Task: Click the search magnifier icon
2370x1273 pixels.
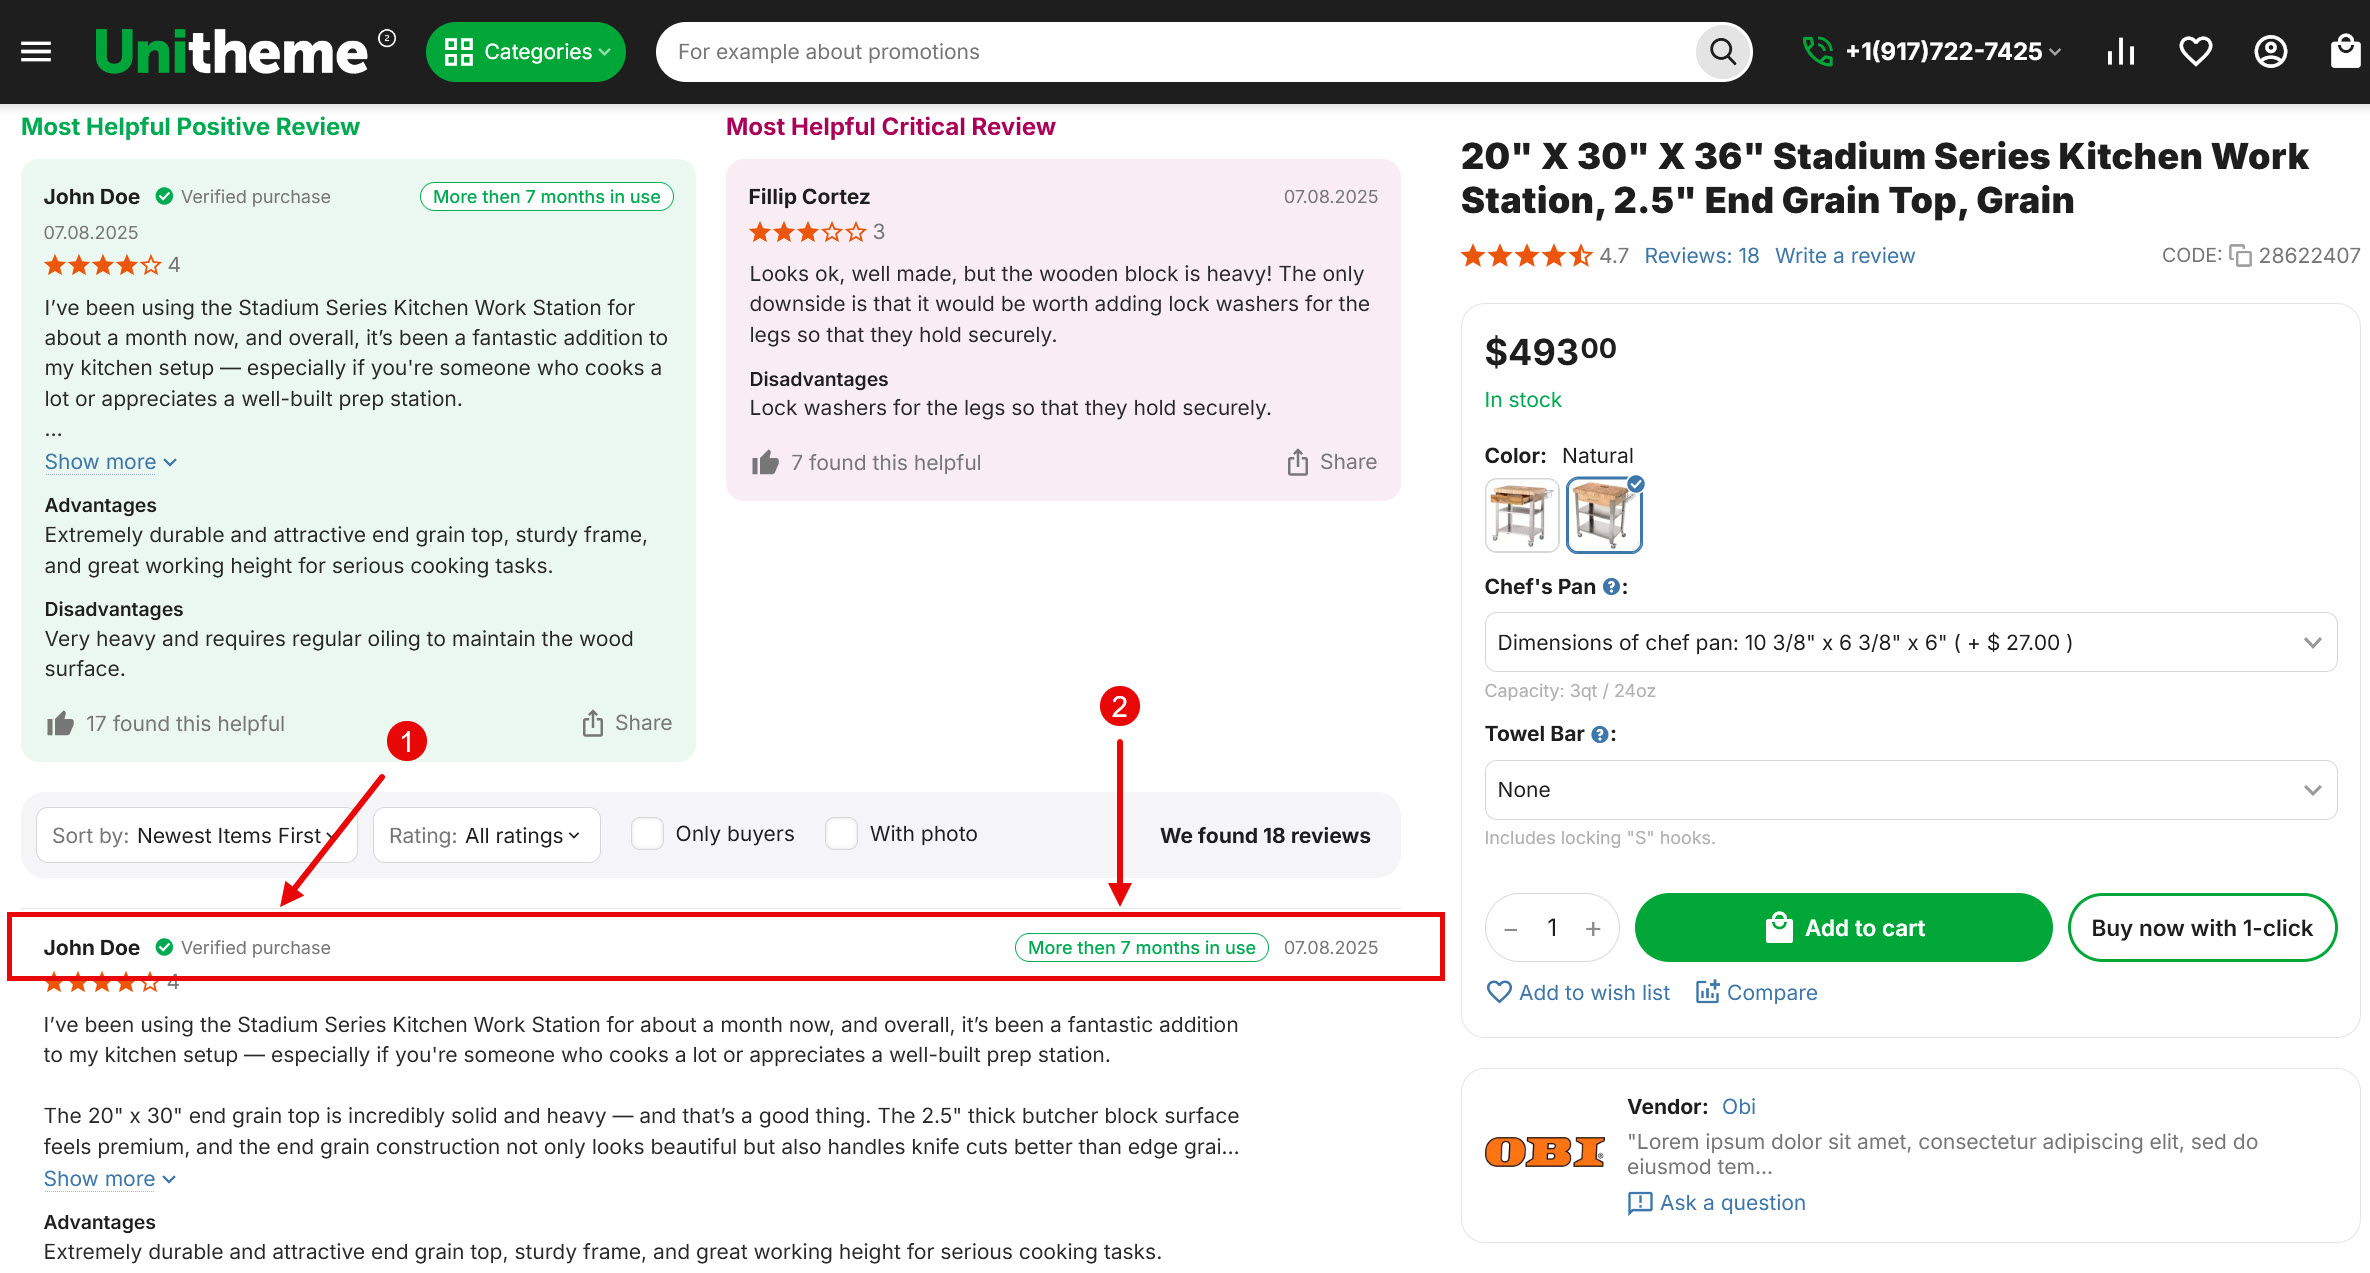Action: tap(1722, 52)
